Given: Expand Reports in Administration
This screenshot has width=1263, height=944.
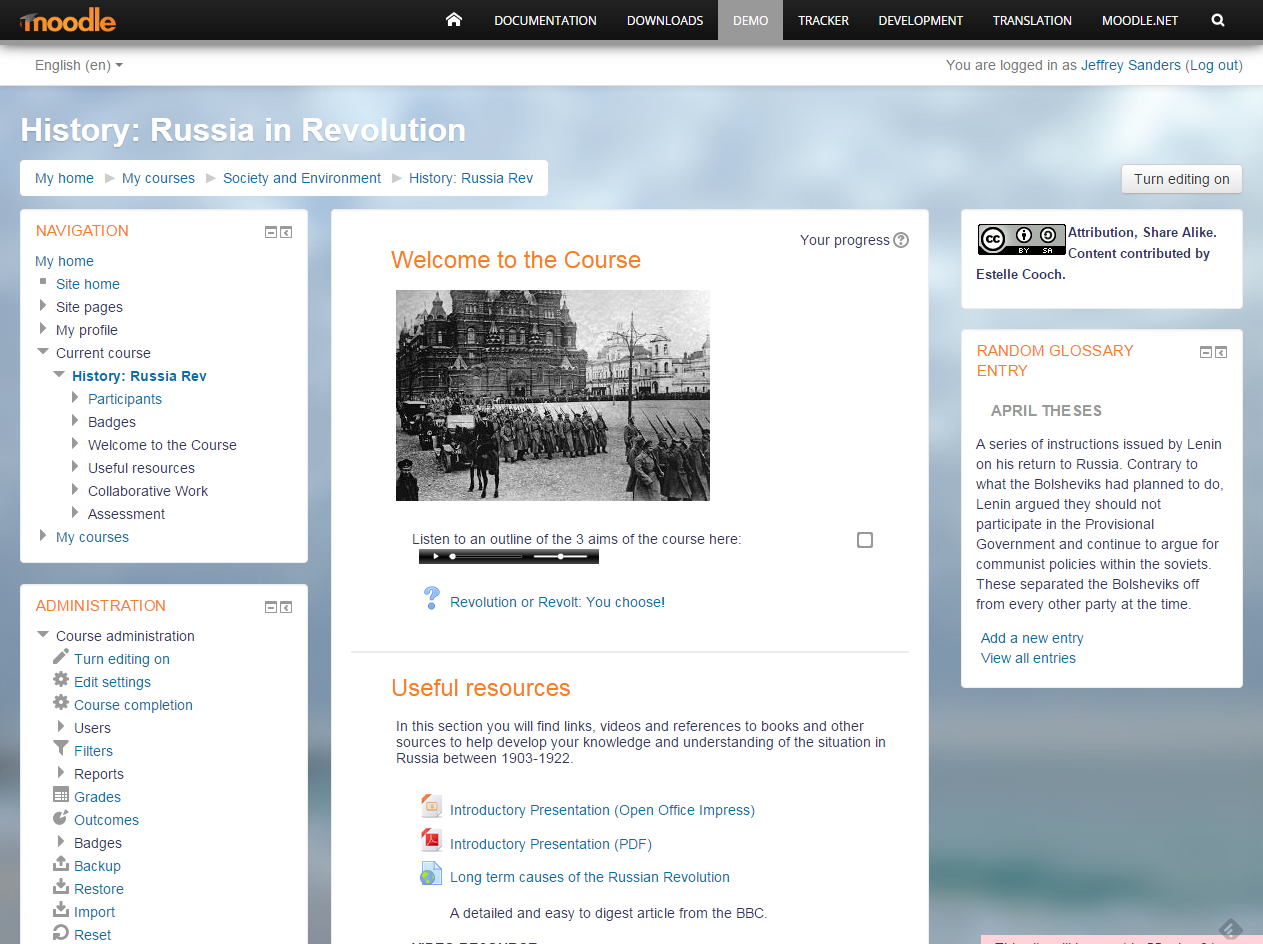Looking at the screenshot, I should click(x=61, y=773).
